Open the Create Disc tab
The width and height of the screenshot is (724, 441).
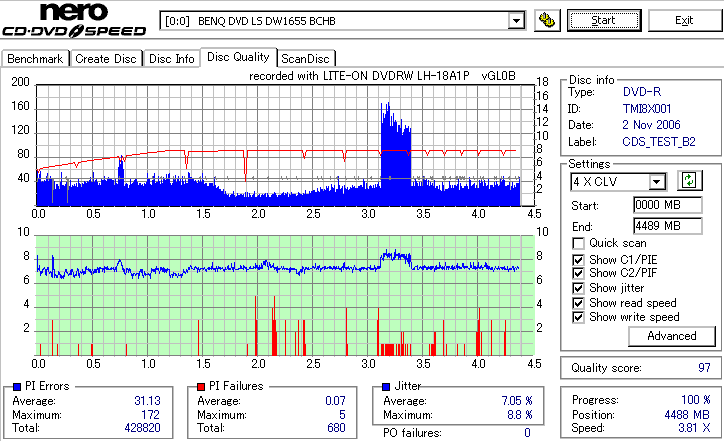(106, 59)
